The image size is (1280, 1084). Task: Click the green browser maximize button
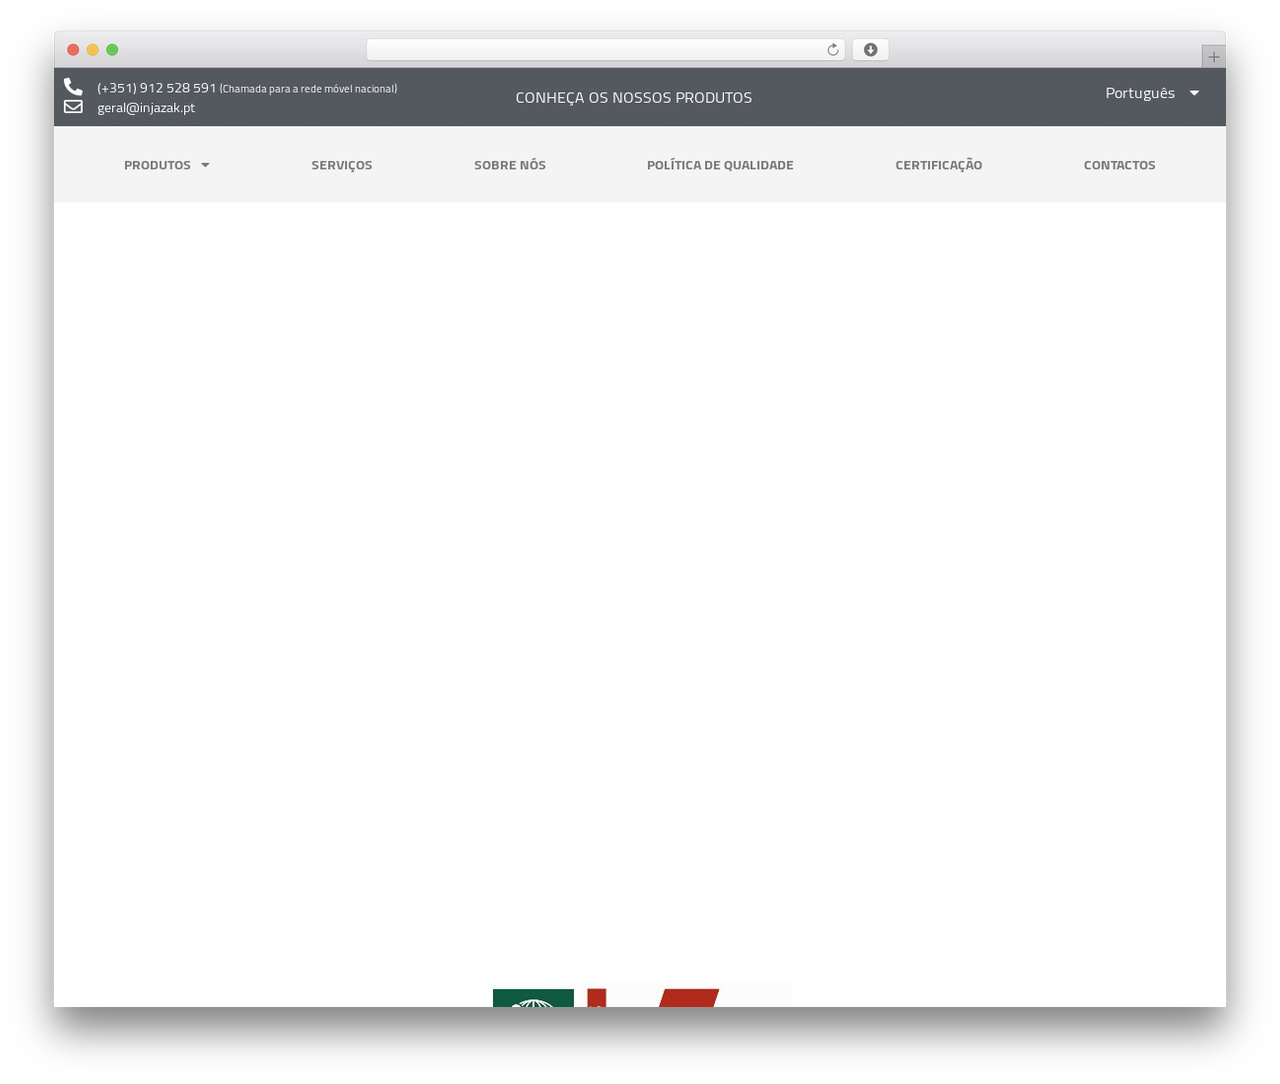[112, 50]
